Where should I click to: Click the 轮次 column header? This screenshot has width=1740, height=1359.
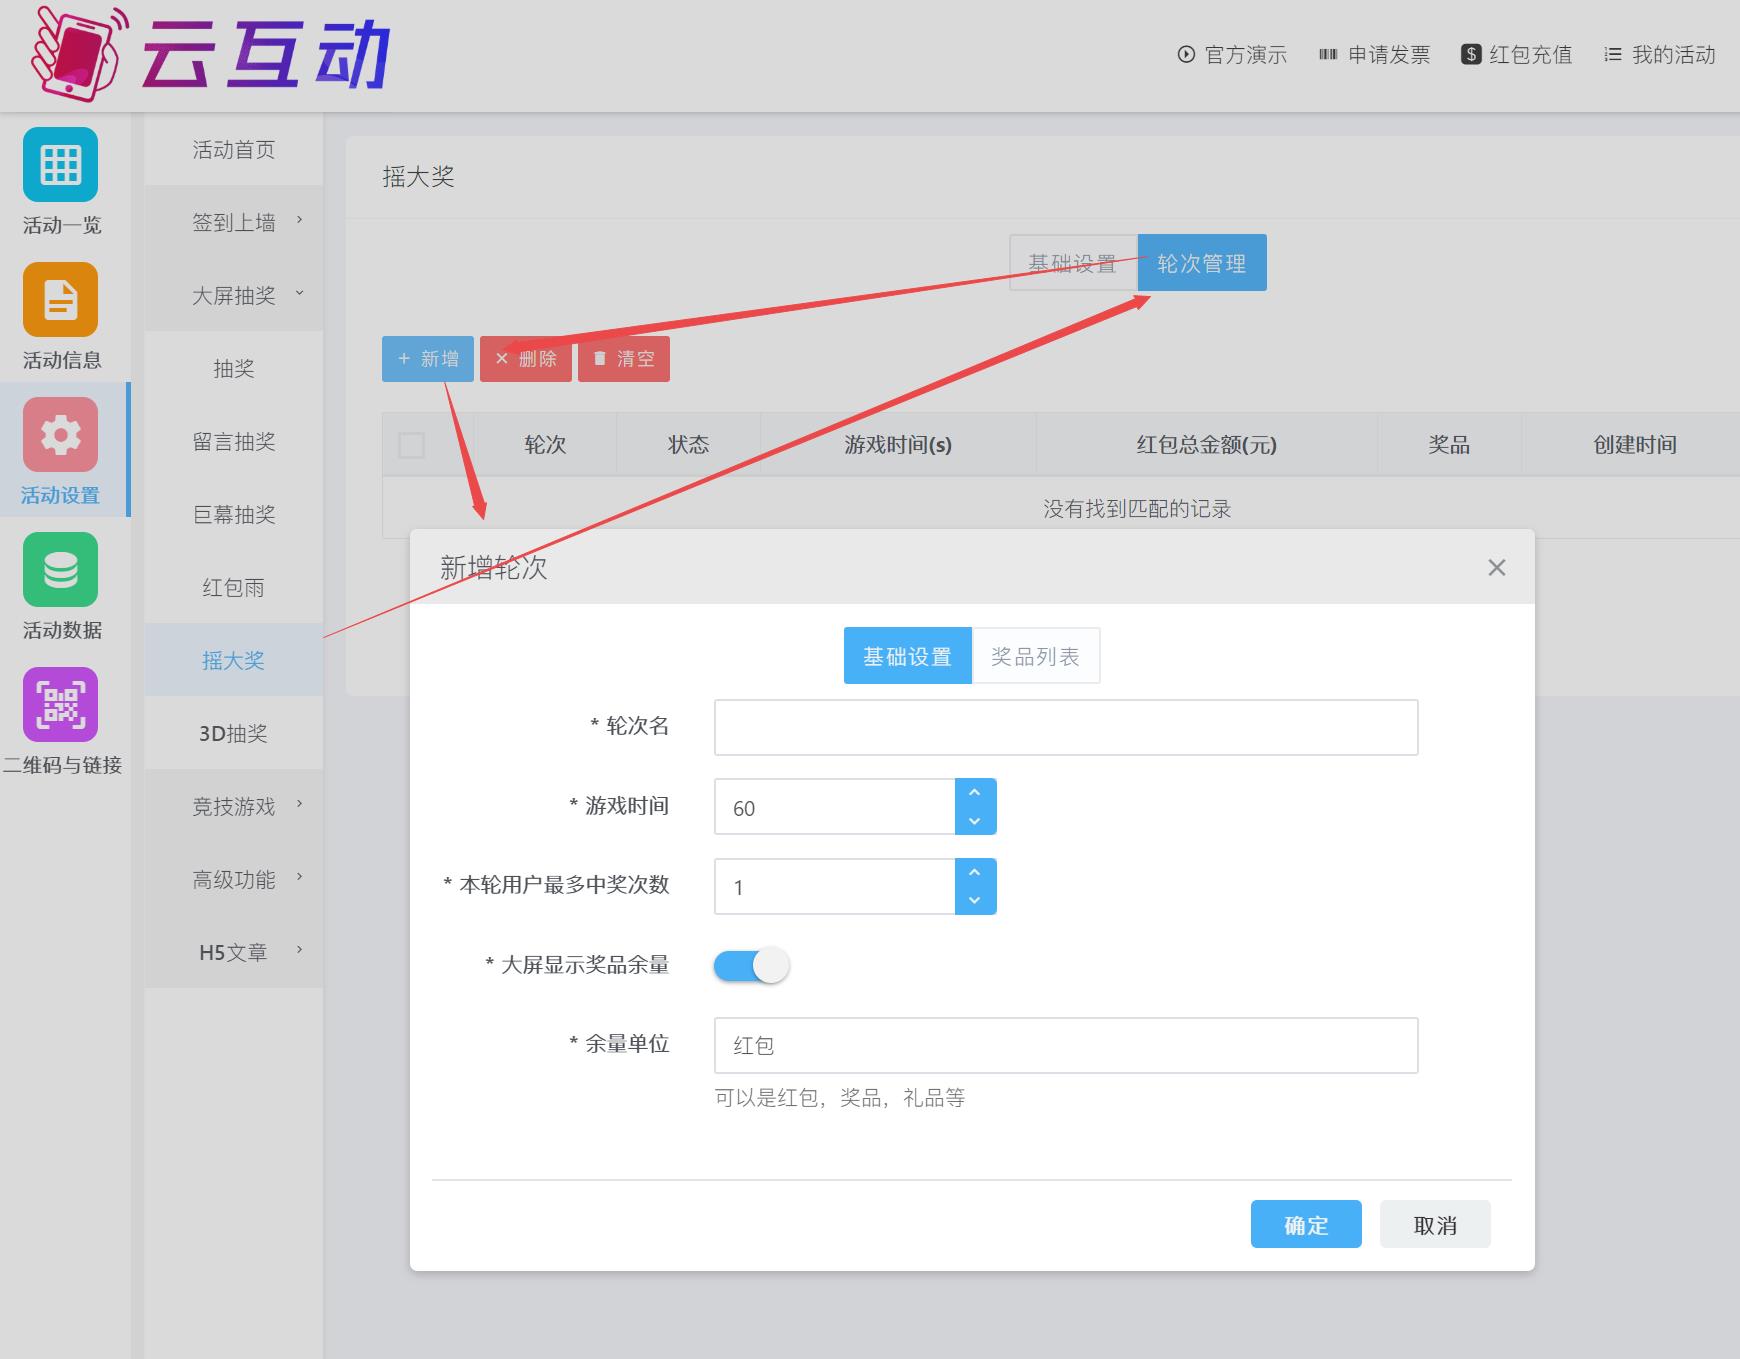pyautogui.click(x=545, y=445)
